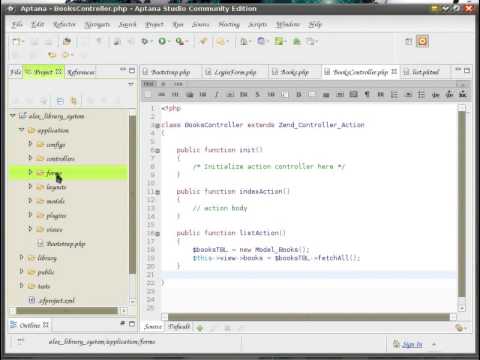
Task: Click the Forward navigation arrow icon
Action: [66, 55]
